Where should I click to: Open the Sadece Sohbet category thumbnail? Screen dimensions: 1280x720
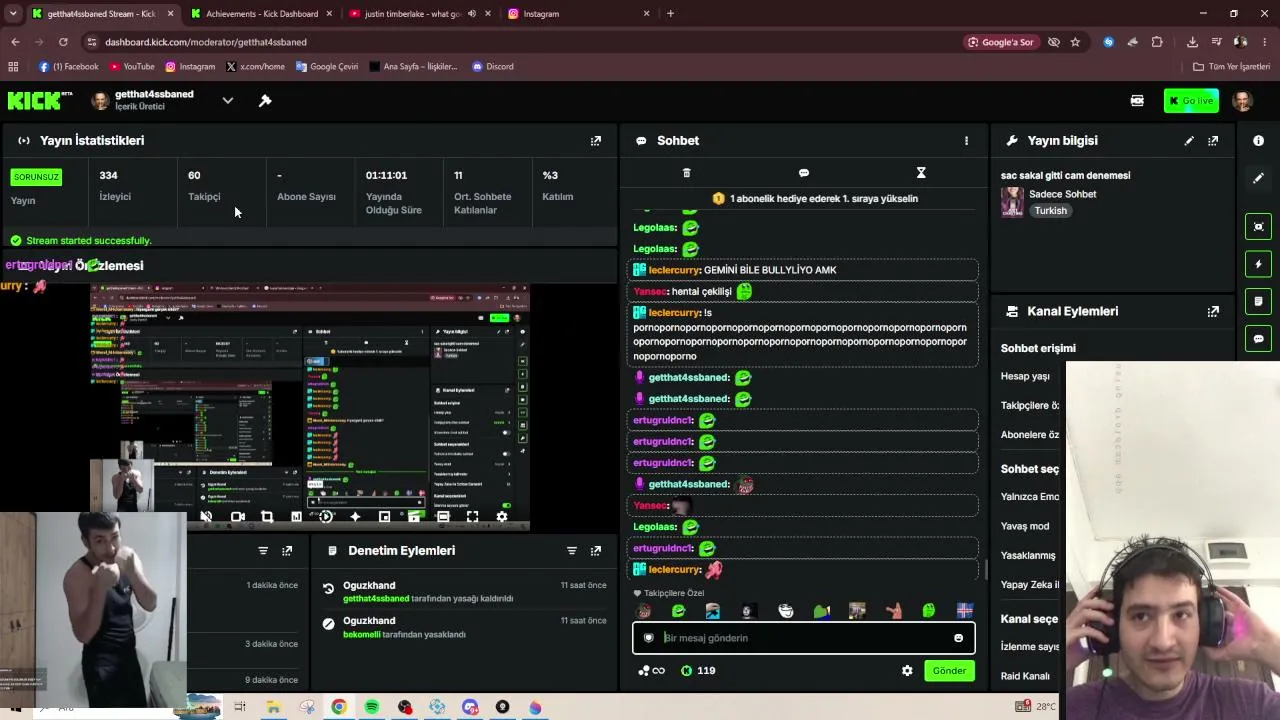pos(1012,202)
